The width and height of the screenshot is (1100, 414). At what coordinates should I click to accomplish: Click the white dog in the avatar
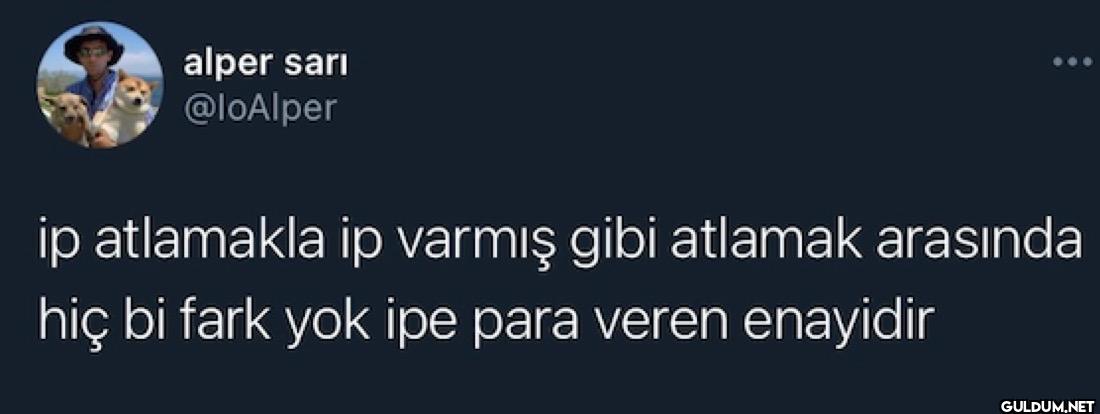(x=130, y=107)
